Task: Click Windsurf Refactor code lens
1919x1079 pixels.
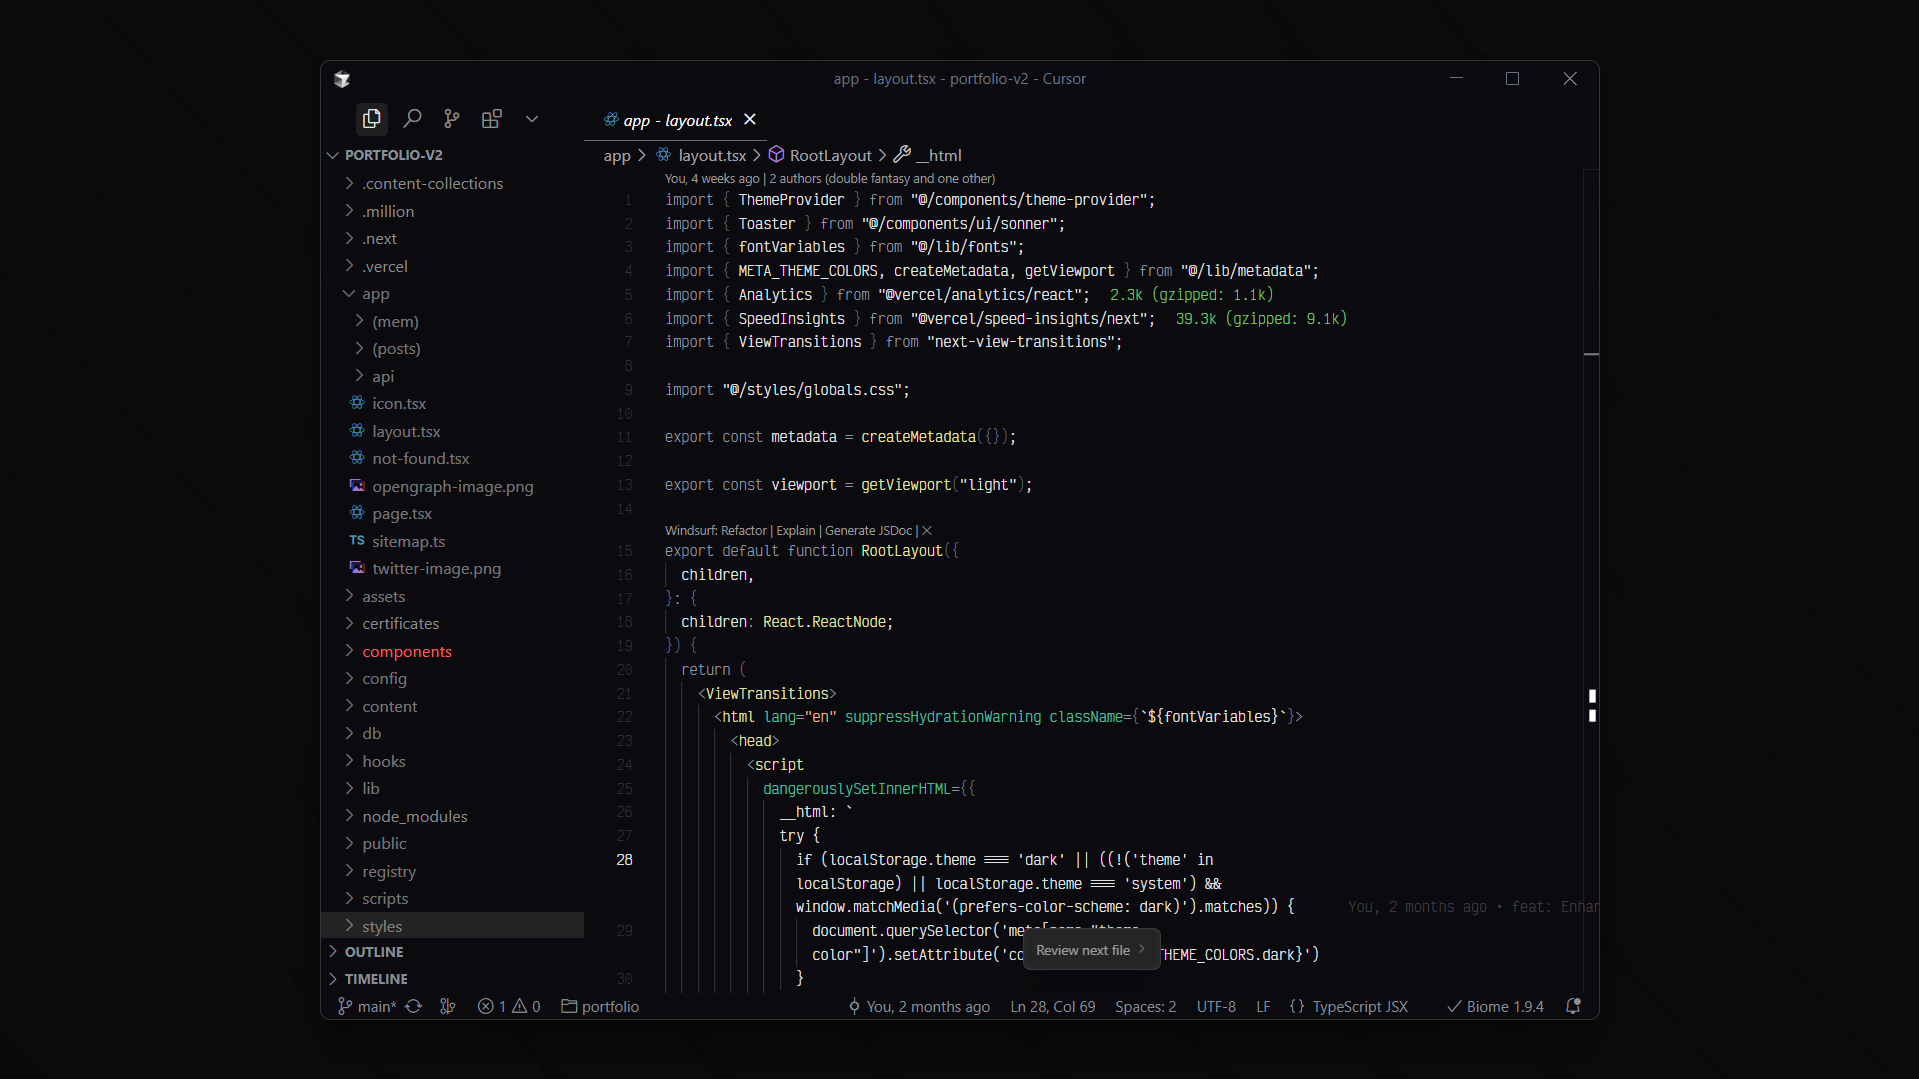Action: pyautogui.click(x=716, y=531)
